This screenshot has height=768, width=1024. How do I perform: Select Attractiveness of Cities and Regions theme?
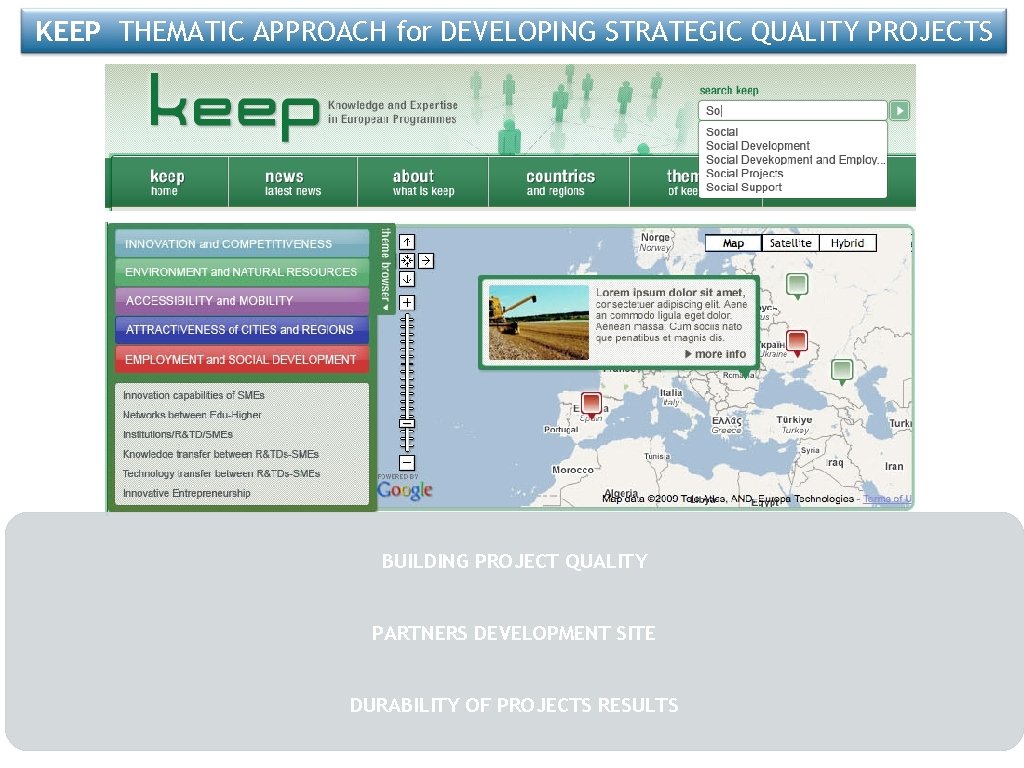click(242, 330)
